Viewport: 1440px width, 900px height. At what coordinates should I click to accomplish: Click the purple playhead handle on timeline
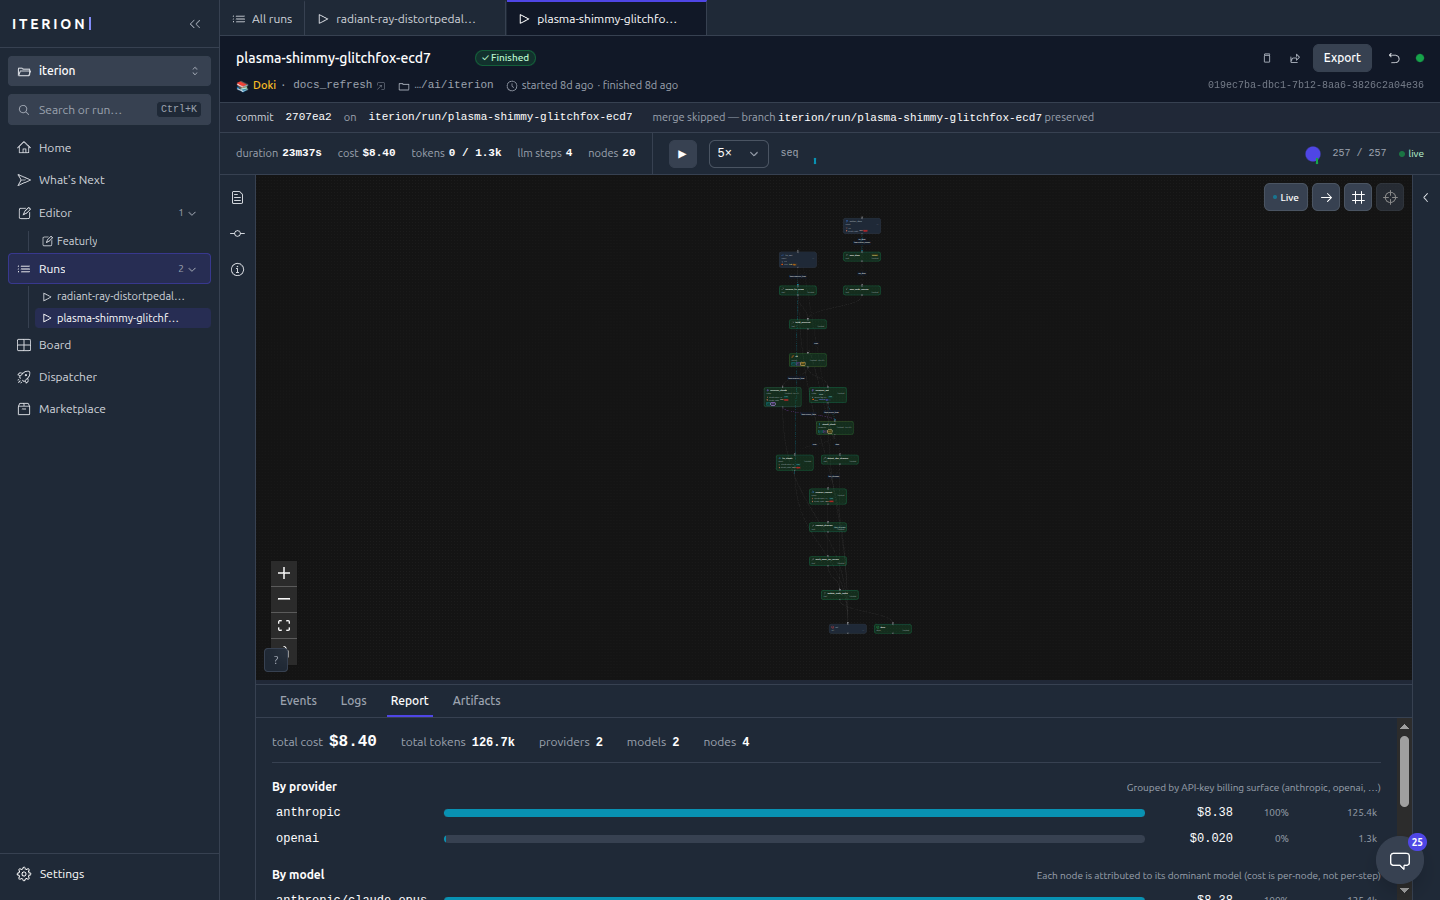coord(1313,154)
